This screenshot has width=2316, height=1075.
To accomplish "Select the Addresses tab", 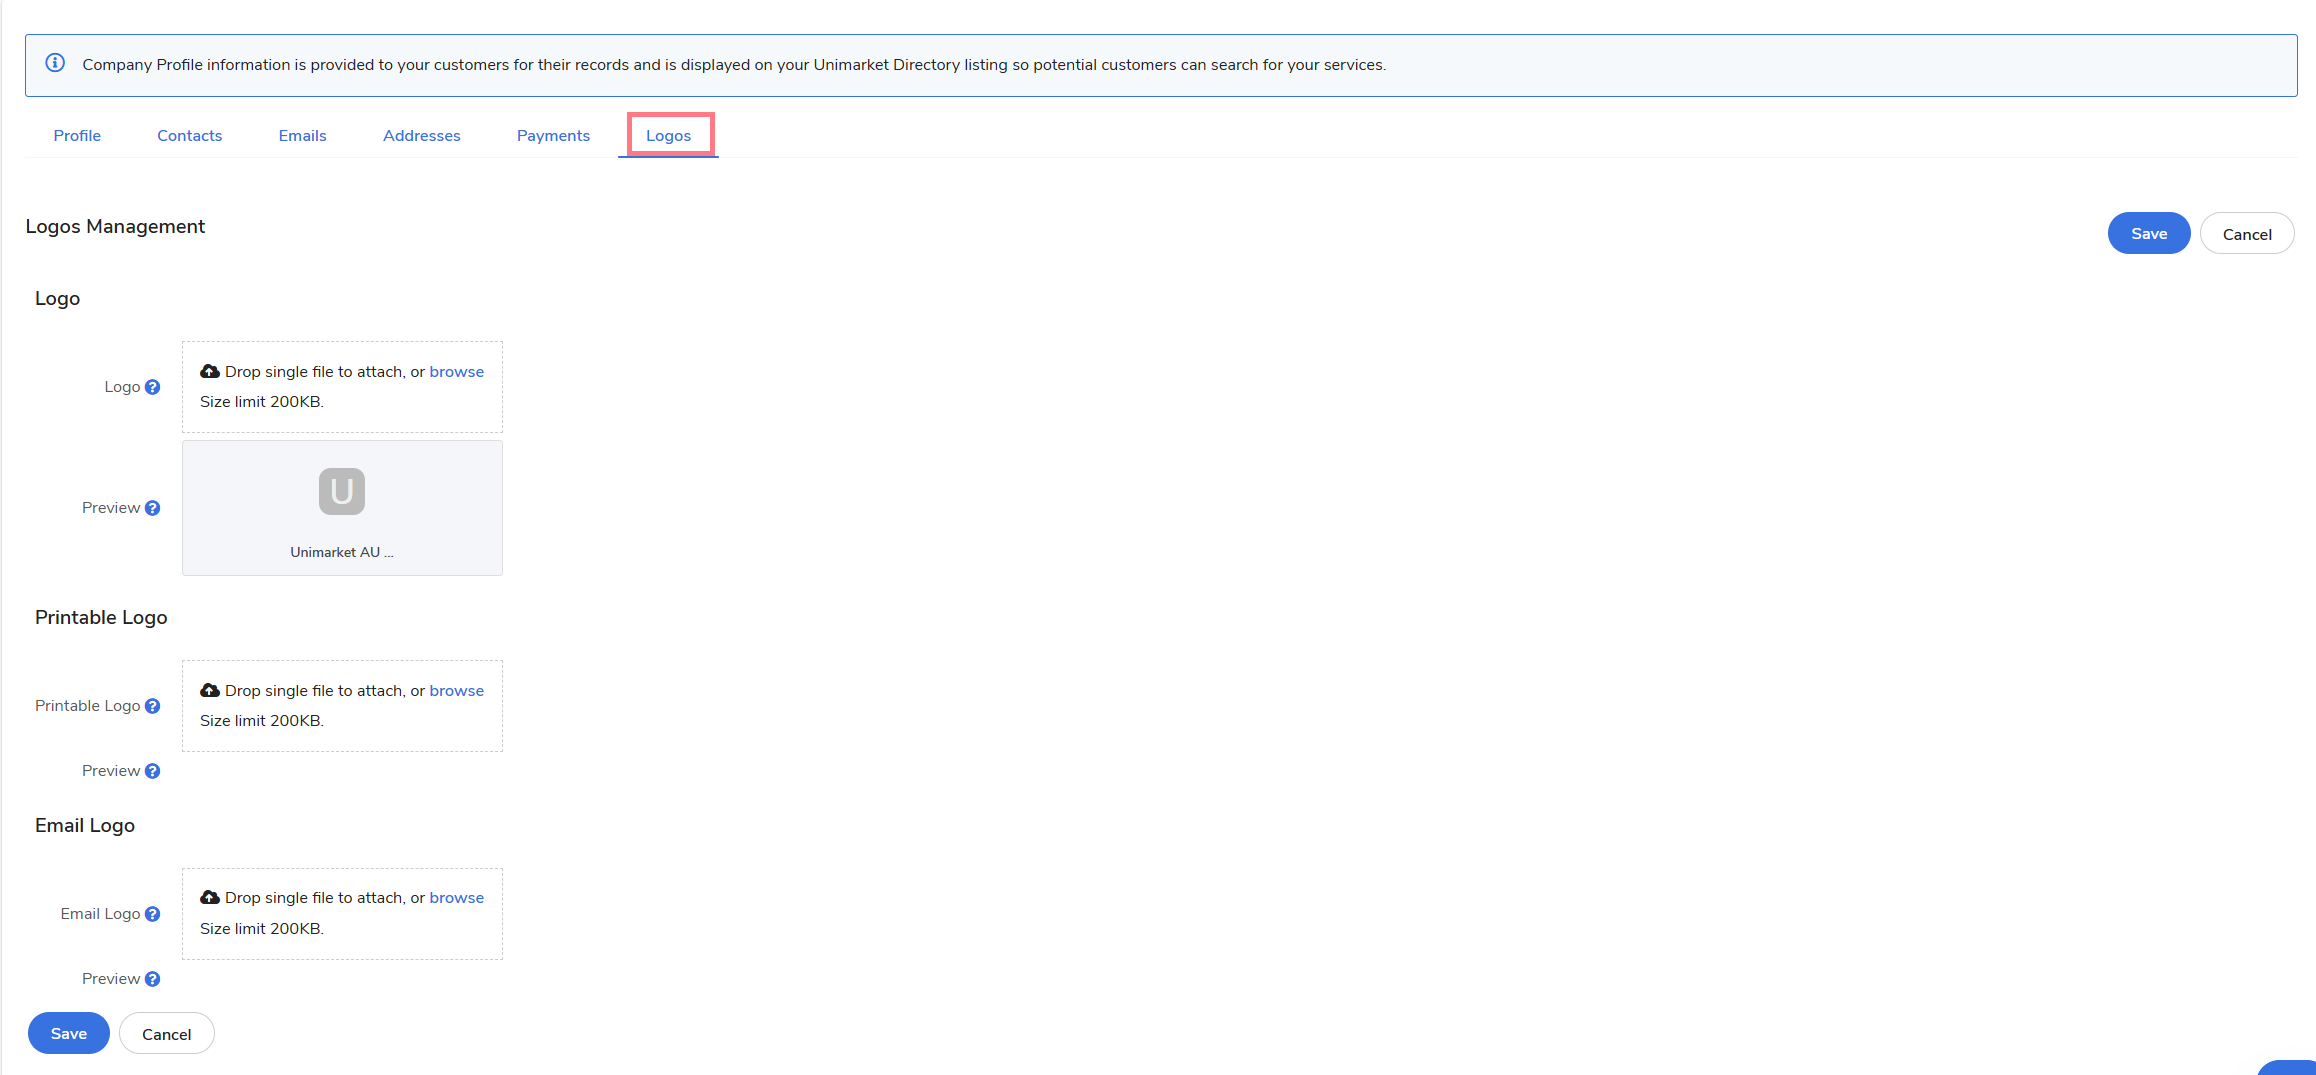I will click(421, 136).
